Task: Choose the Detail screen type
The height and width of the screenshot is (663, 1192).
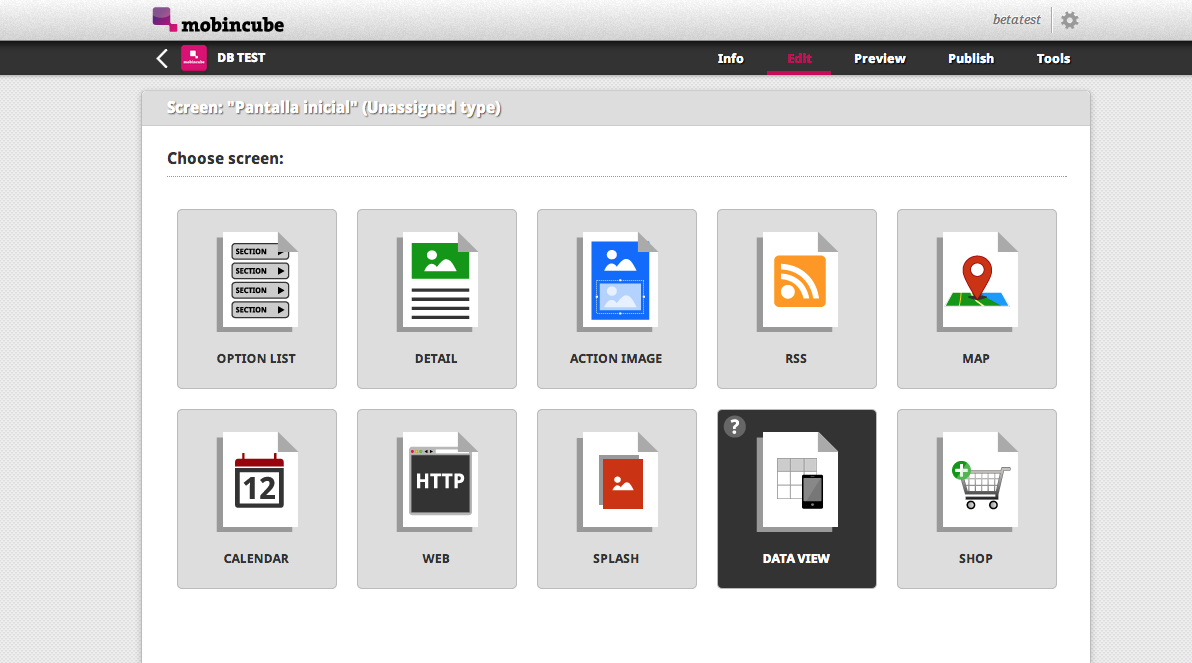Action: coord(437,299)
